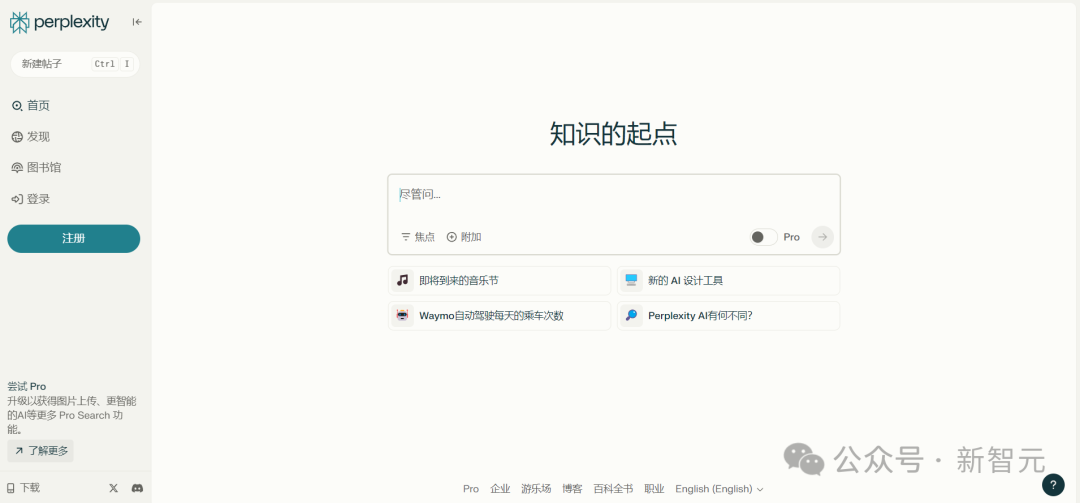This screenshot has width=1080, height=503.
Task: Click 百科全书 encyclopedia footer link
Action: coord(614,489)
